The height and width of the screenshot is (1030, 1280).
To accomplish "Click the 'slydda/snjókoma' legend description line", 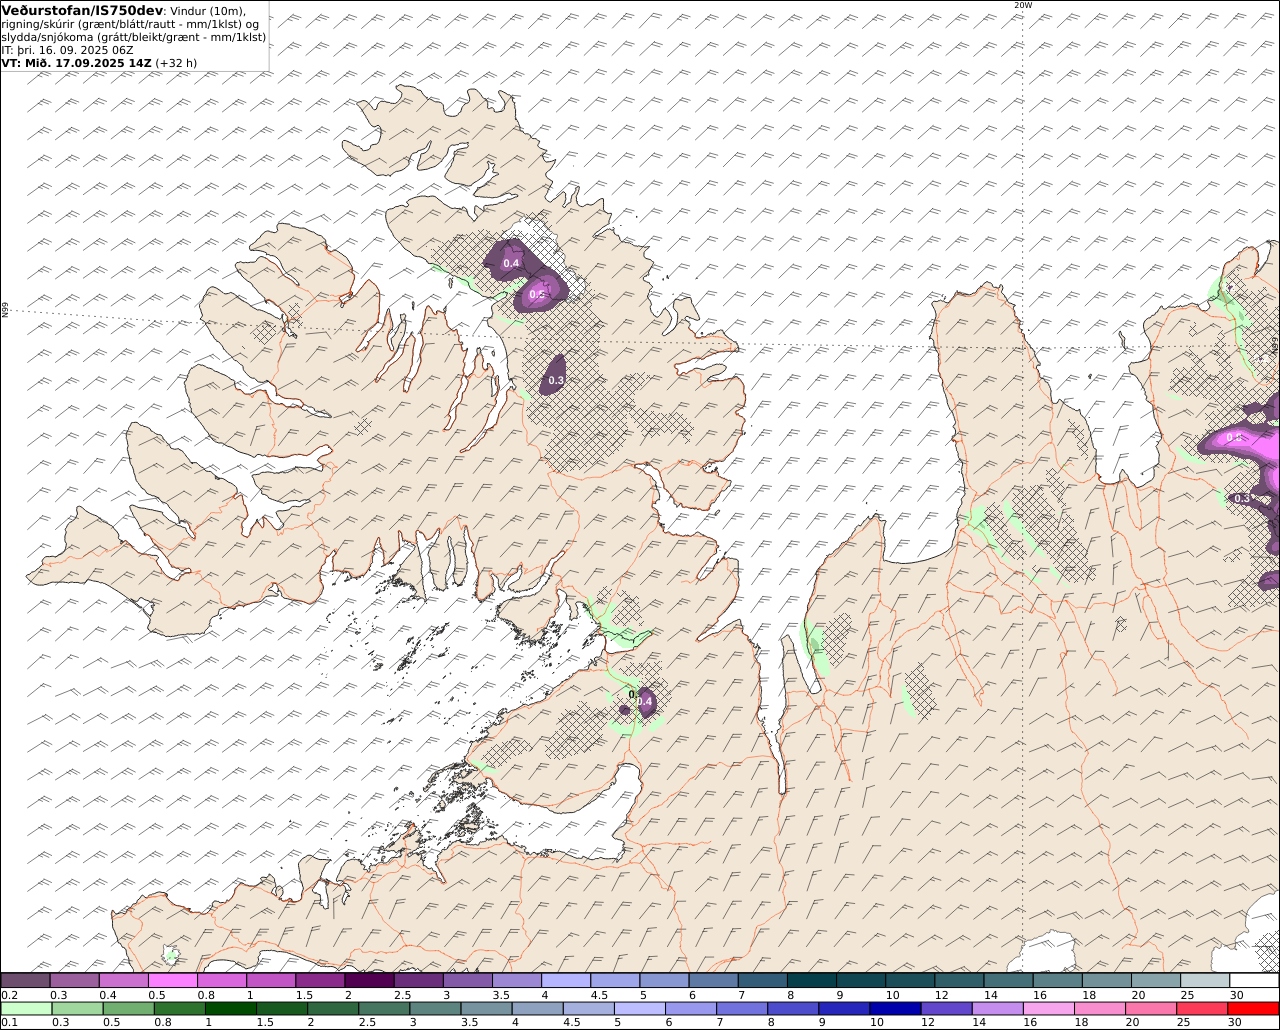I will coord(133,37).
